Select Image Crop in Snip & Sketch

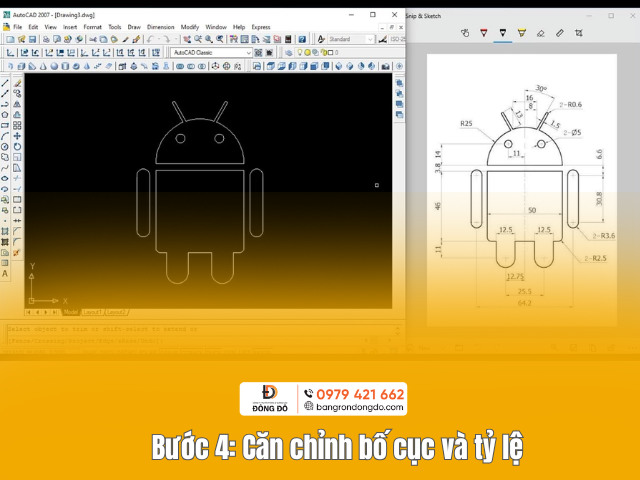578,33
